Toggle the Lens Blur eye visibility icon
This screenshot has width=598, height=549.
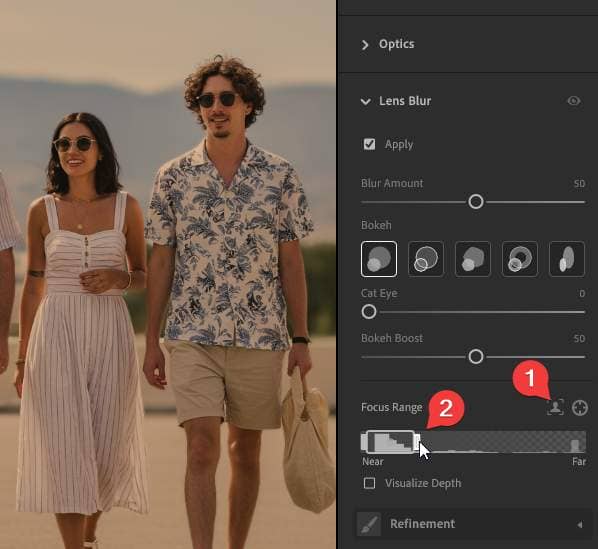[574, 101]
